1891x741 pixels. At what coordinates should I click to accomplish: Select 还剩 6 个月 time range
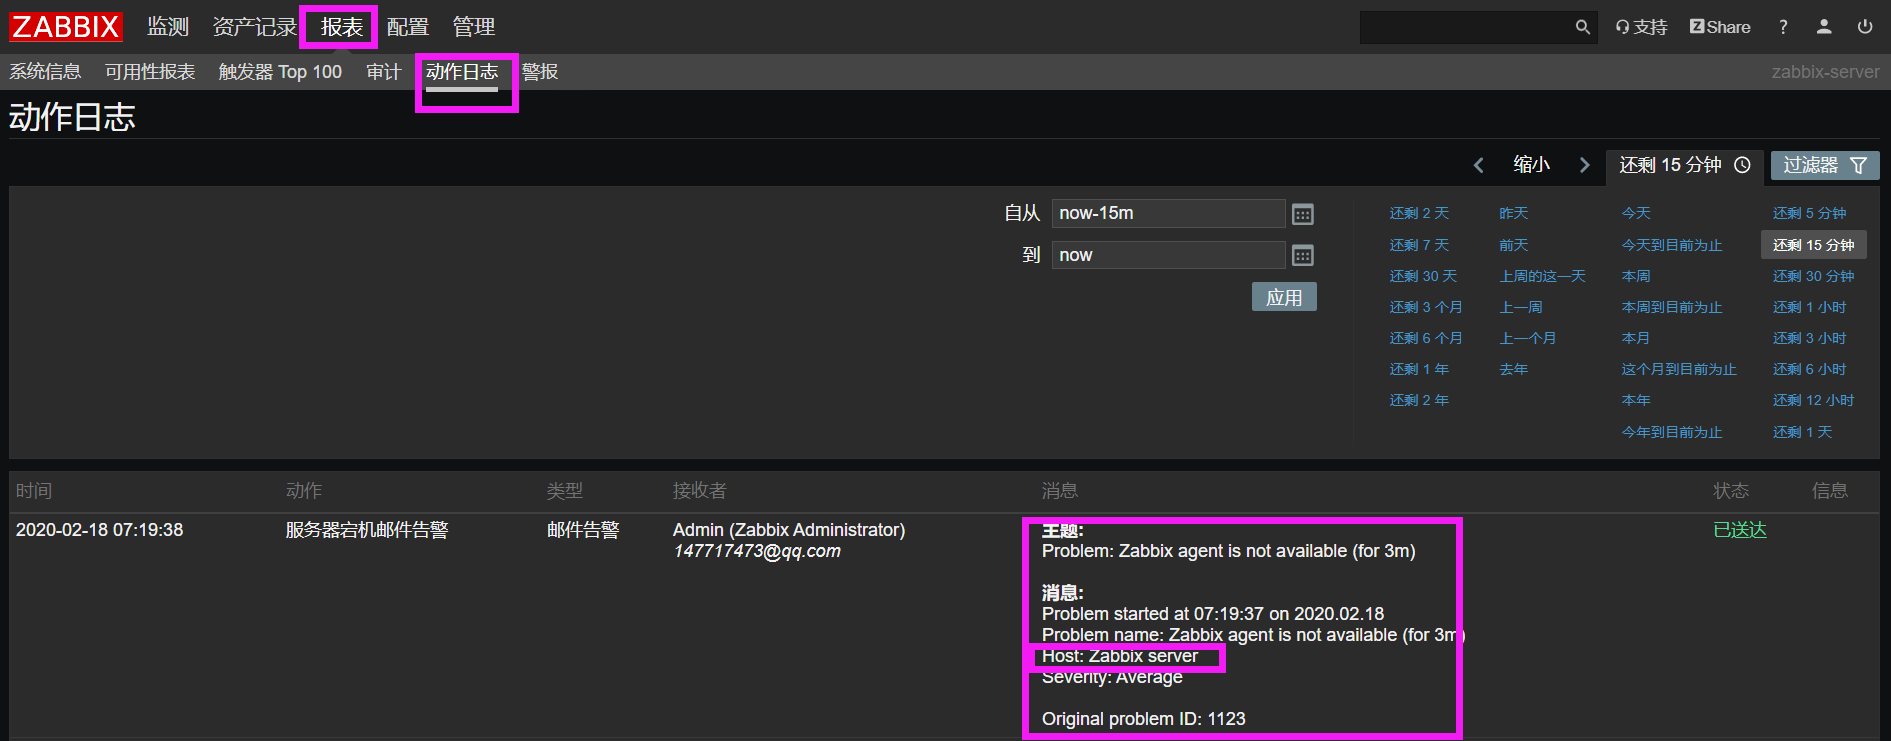pos(1426,338)
